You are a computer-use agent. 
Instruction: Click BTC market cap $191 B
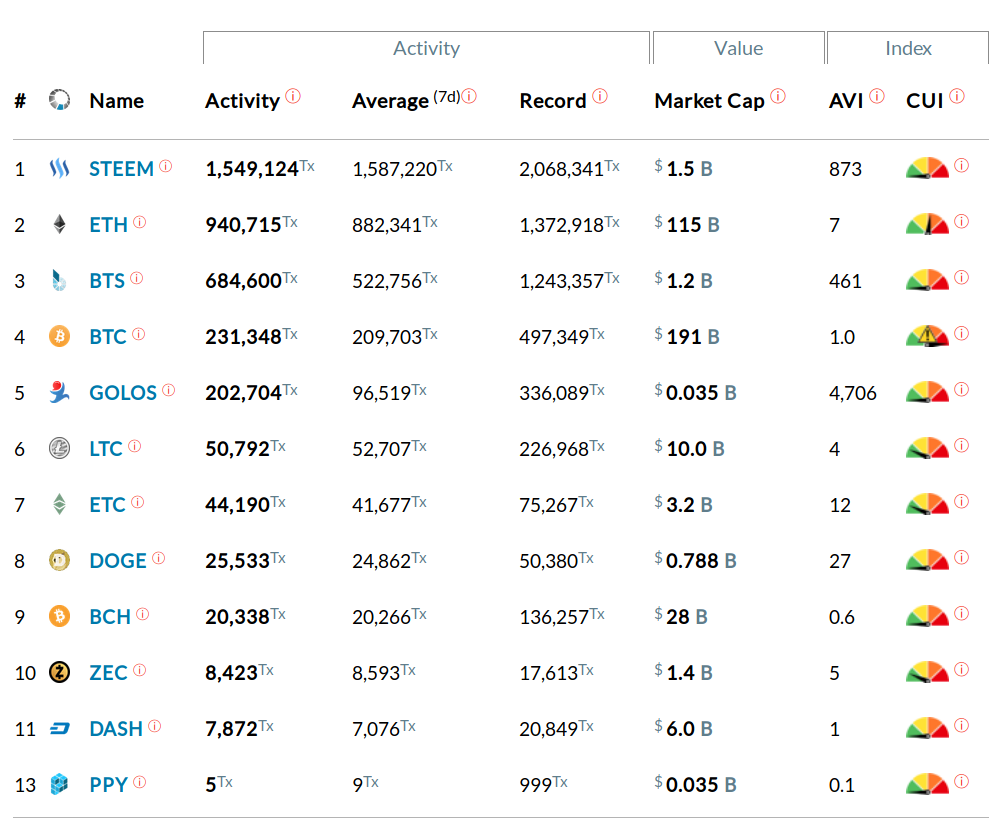click(687, 336)
